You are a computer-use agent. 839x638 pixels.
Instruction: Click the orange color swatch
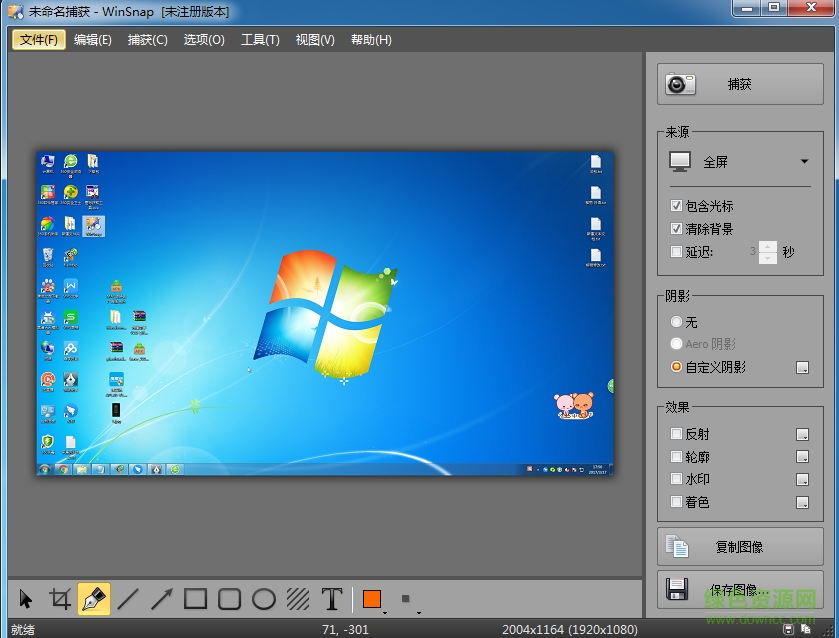pos(372,599)
